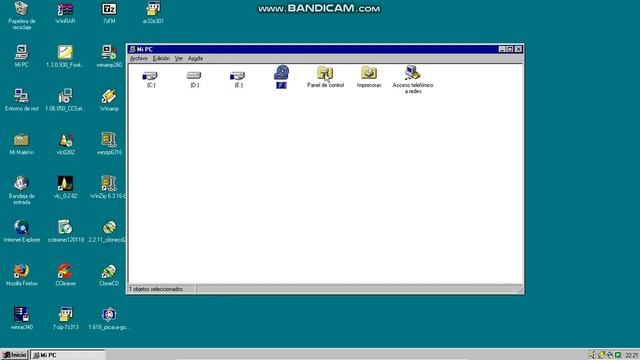Viewport: 640px width, 360px height.
Task: Select the (C:) drive icon
Action: coord(150,76)
